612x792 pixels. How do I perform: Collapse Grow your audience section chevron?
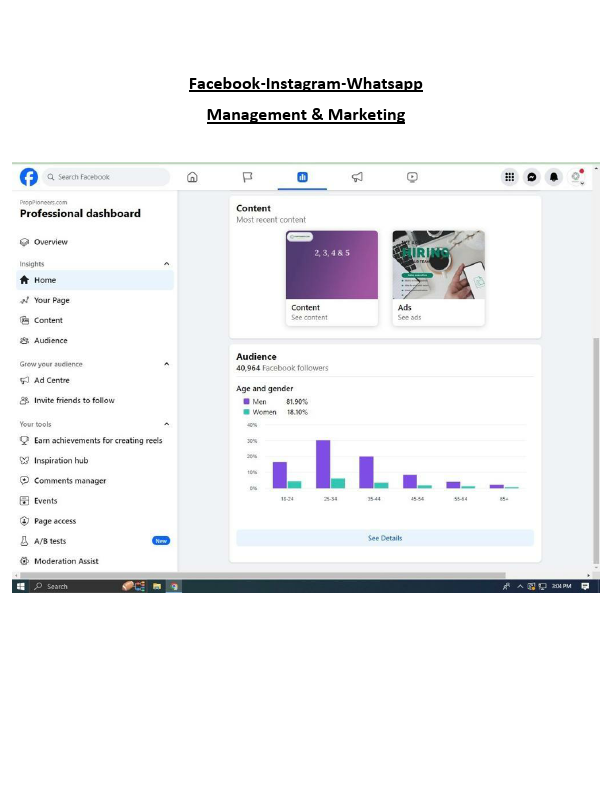coord(167,364)
